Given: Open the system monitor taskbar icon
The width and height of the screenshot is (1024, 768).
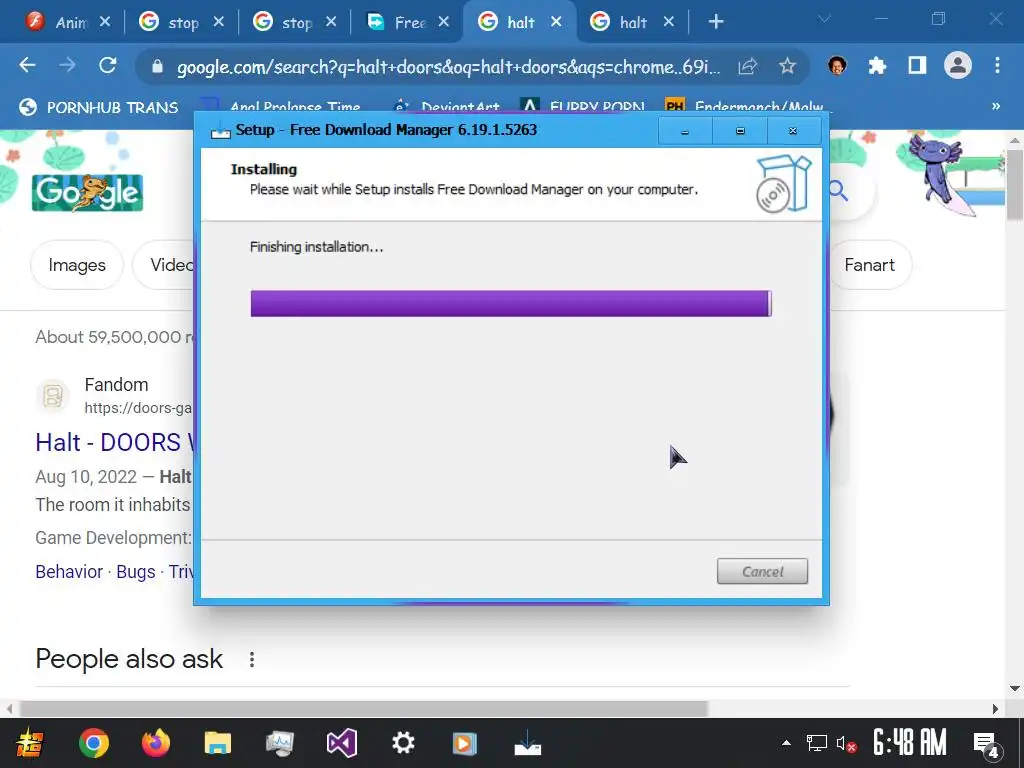Looking at the screenshot, I should (x=280, y=743).
